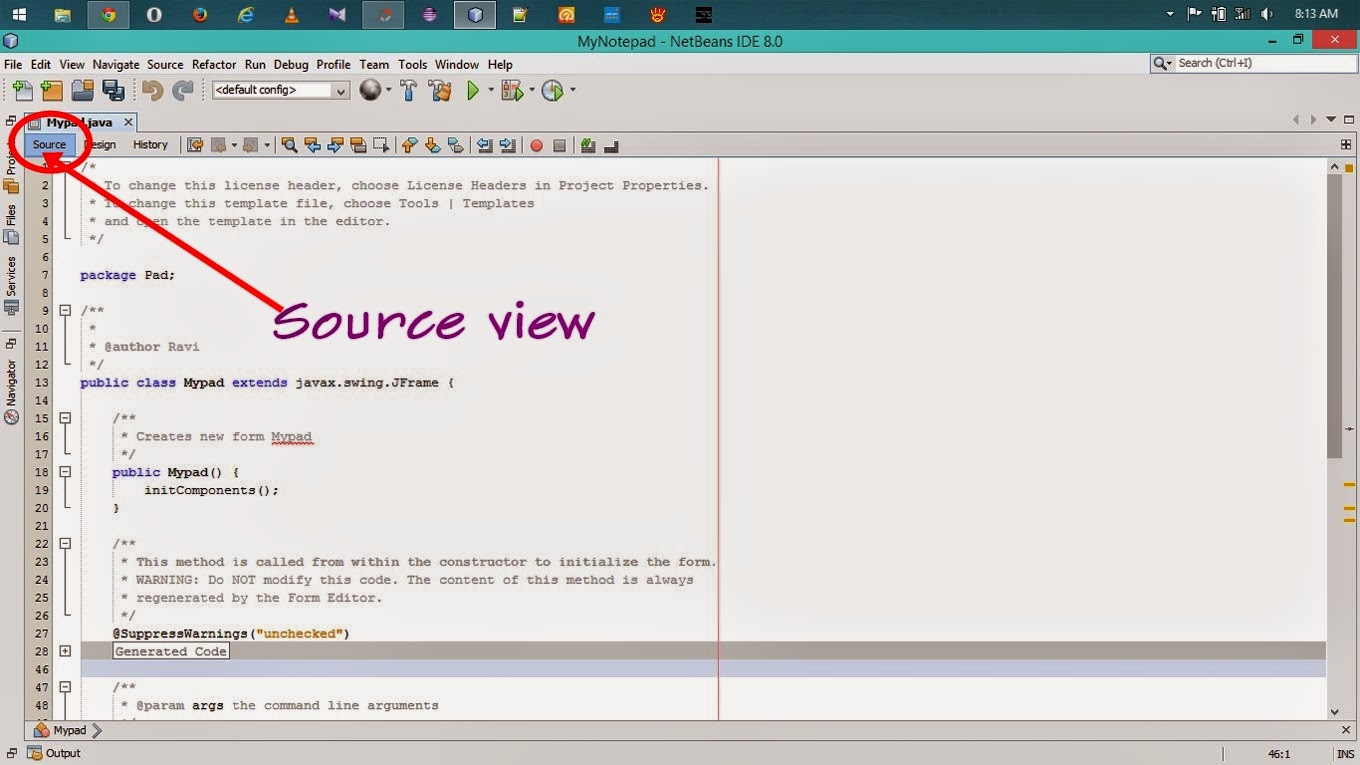
Task: Click the Undo arrow in toolbar
Action: click(x=152, y=90)
